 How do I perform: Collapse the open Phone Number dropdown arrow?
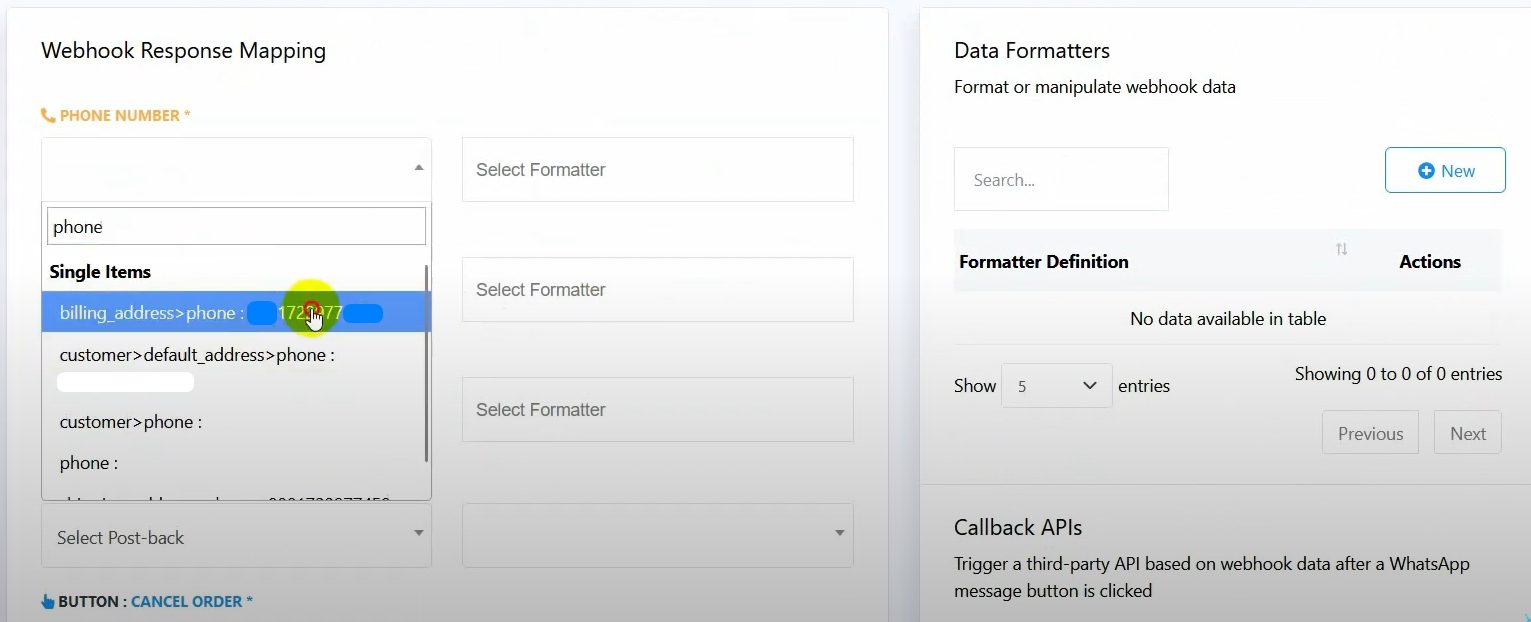(418, 168)
